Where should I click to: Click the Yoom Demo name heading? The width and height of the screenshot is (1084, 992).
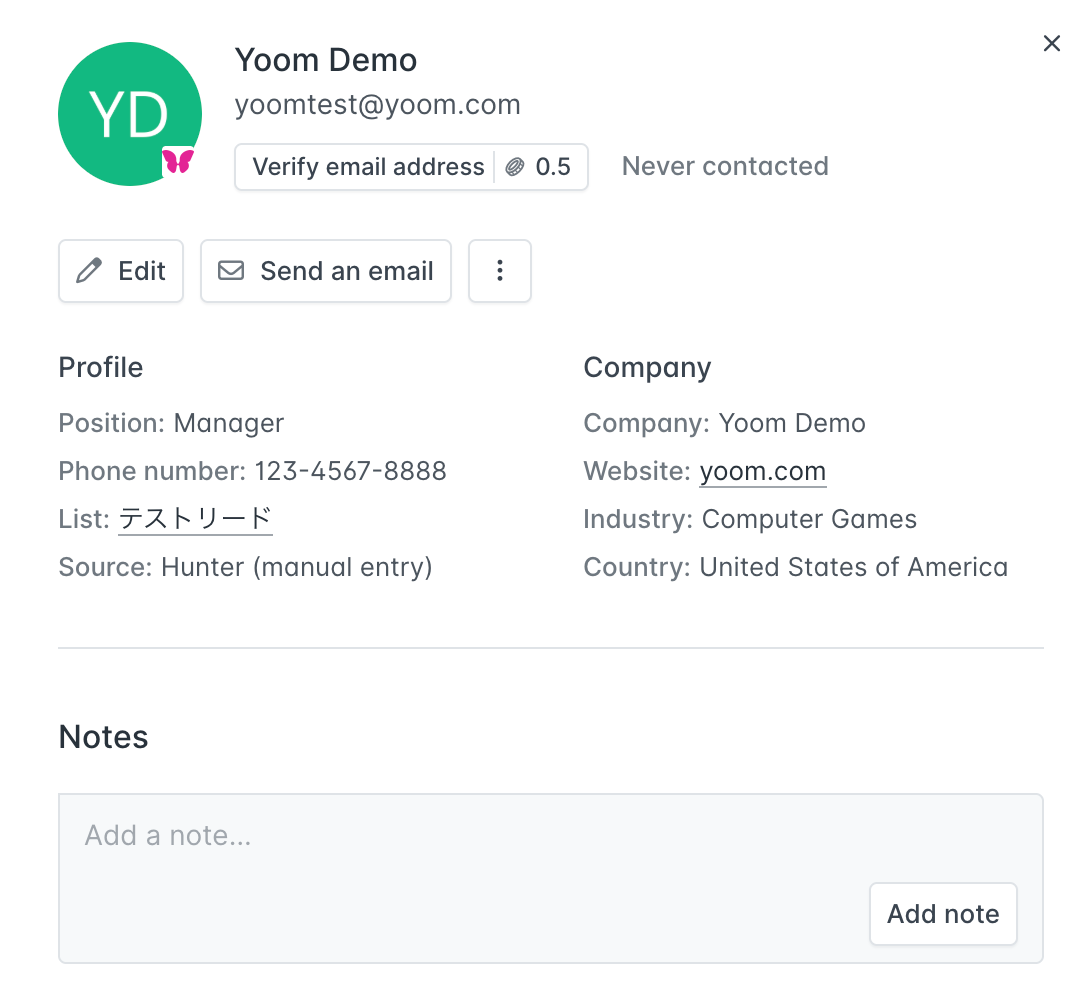click(x=326, y=60)
